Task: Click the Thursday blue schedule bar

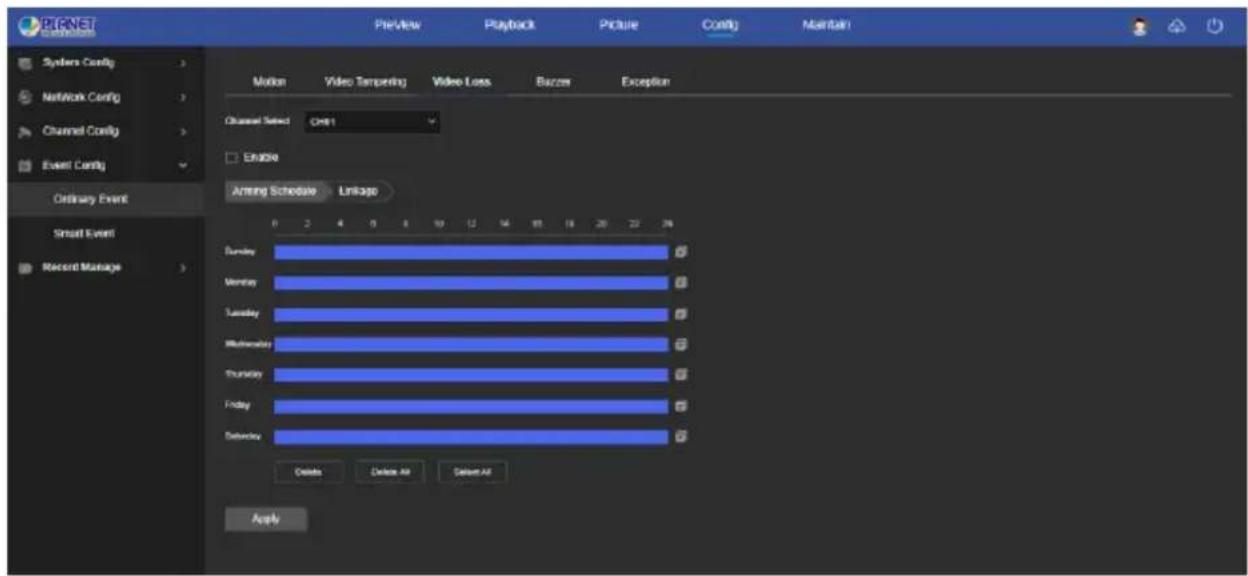Action: click(471, 375)
